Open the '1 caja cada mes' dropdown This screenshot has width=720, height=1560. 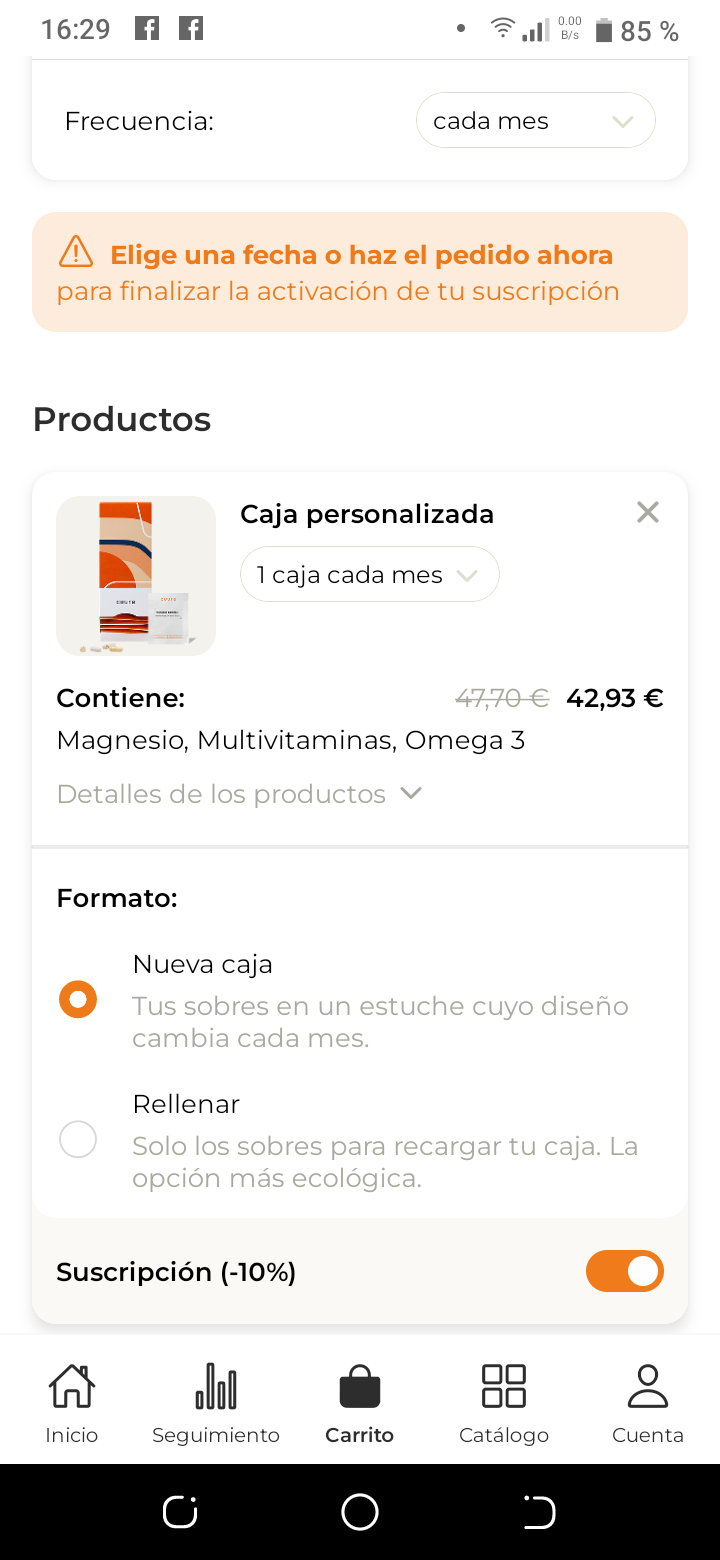(x=369, y=575)
